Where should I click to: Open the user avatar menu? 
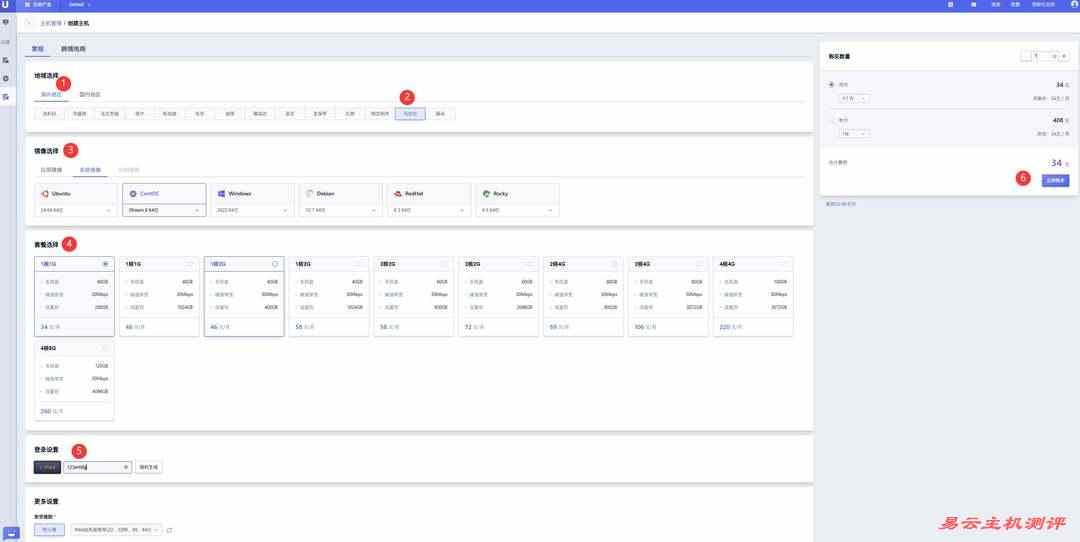pos(1074,5)
